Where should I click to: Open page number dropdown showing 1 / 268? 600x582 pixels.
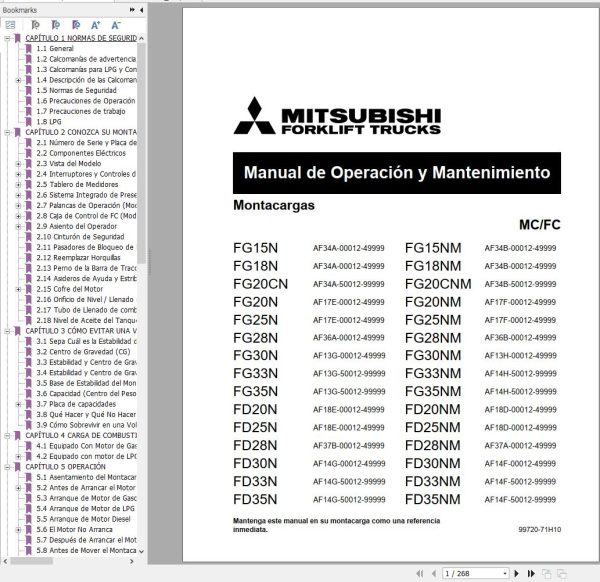click(x=505, y=573)
